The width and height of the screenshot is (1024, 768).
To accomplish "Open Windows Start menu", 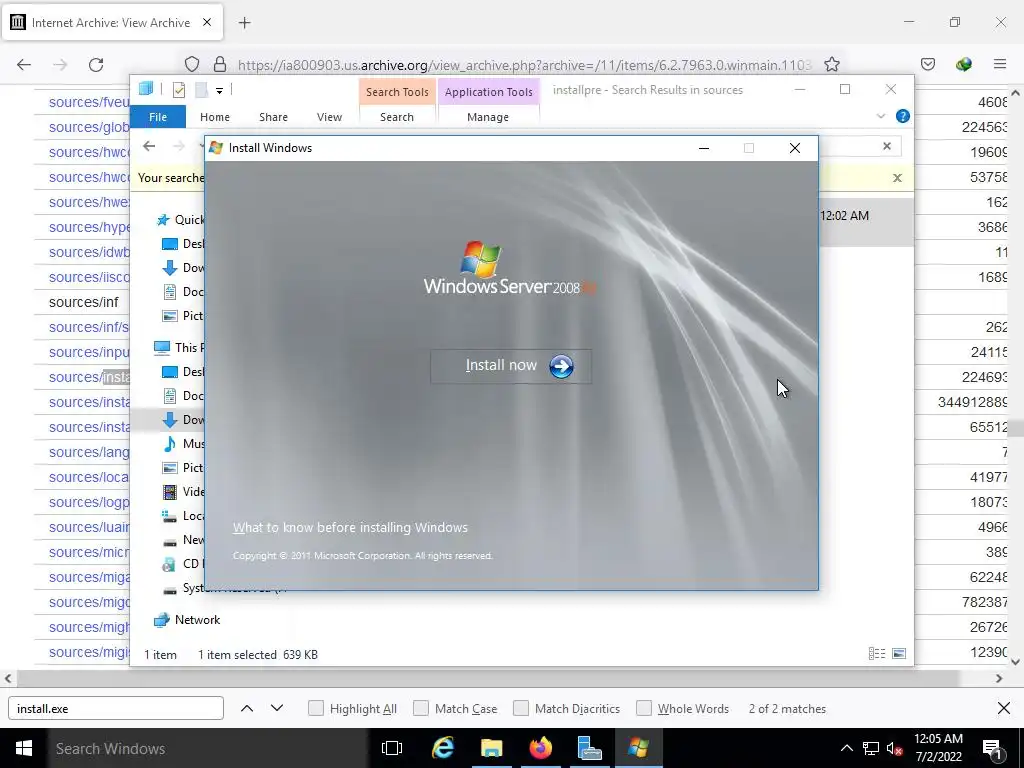I will point(24,748).
